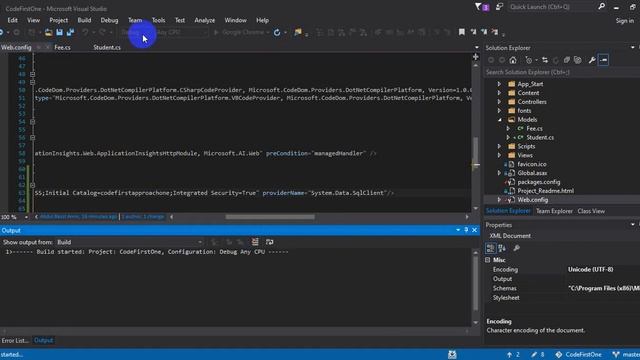This screenshot has height=360, width=640.
Task: Collapse All icon in Solution Explorer
Action: [567, 60]
